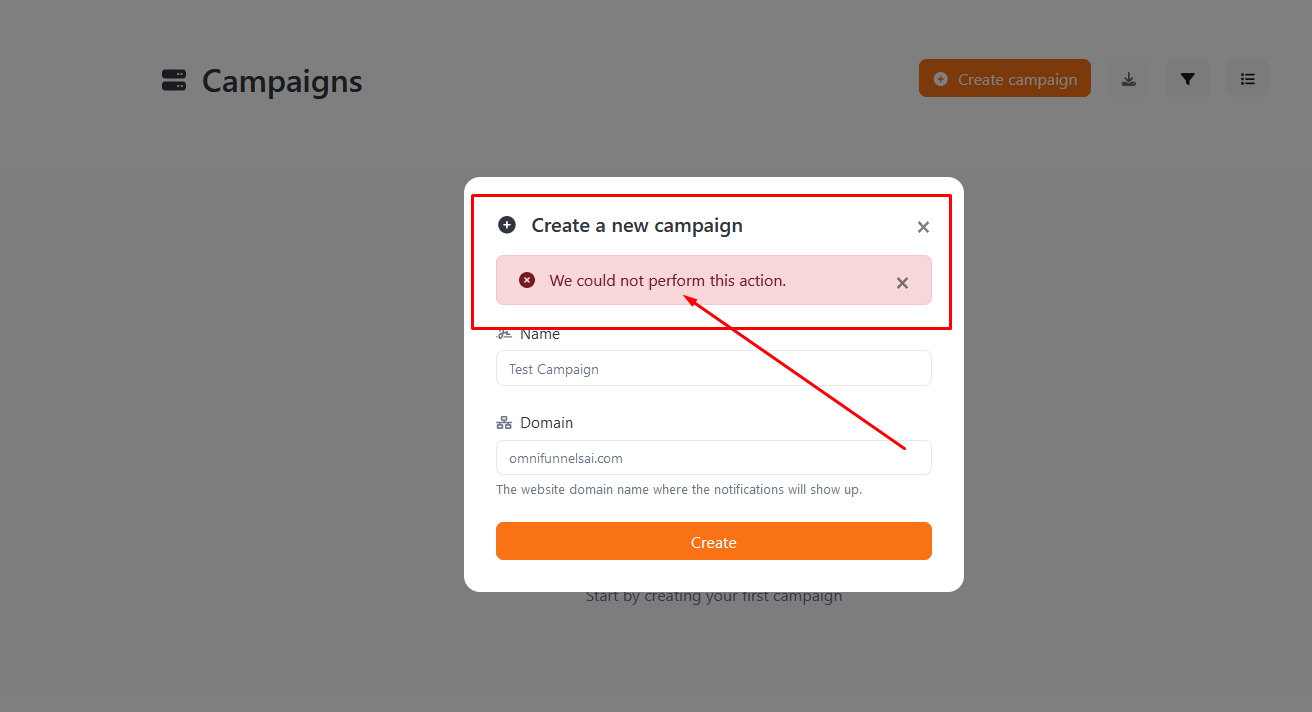Viewport: 1312px width, 712px height.
Task: Click the plus icon inside Create campaign
Action: (941, 79)
